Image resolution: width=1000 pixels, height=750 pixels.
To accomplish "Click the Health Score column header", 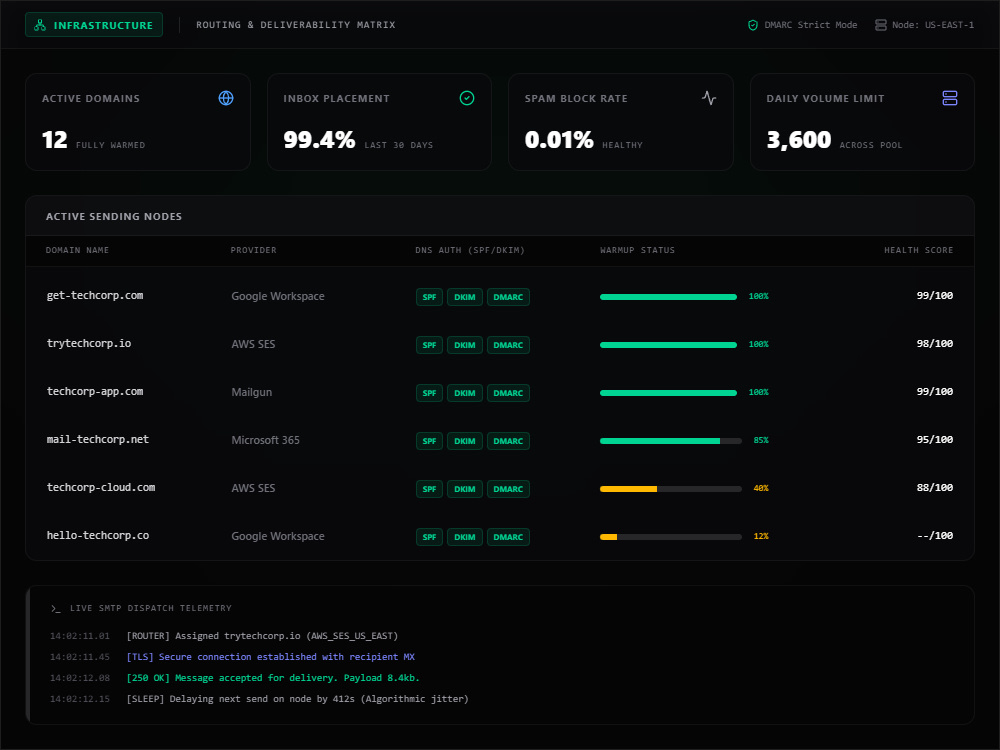I will [918, 250].
